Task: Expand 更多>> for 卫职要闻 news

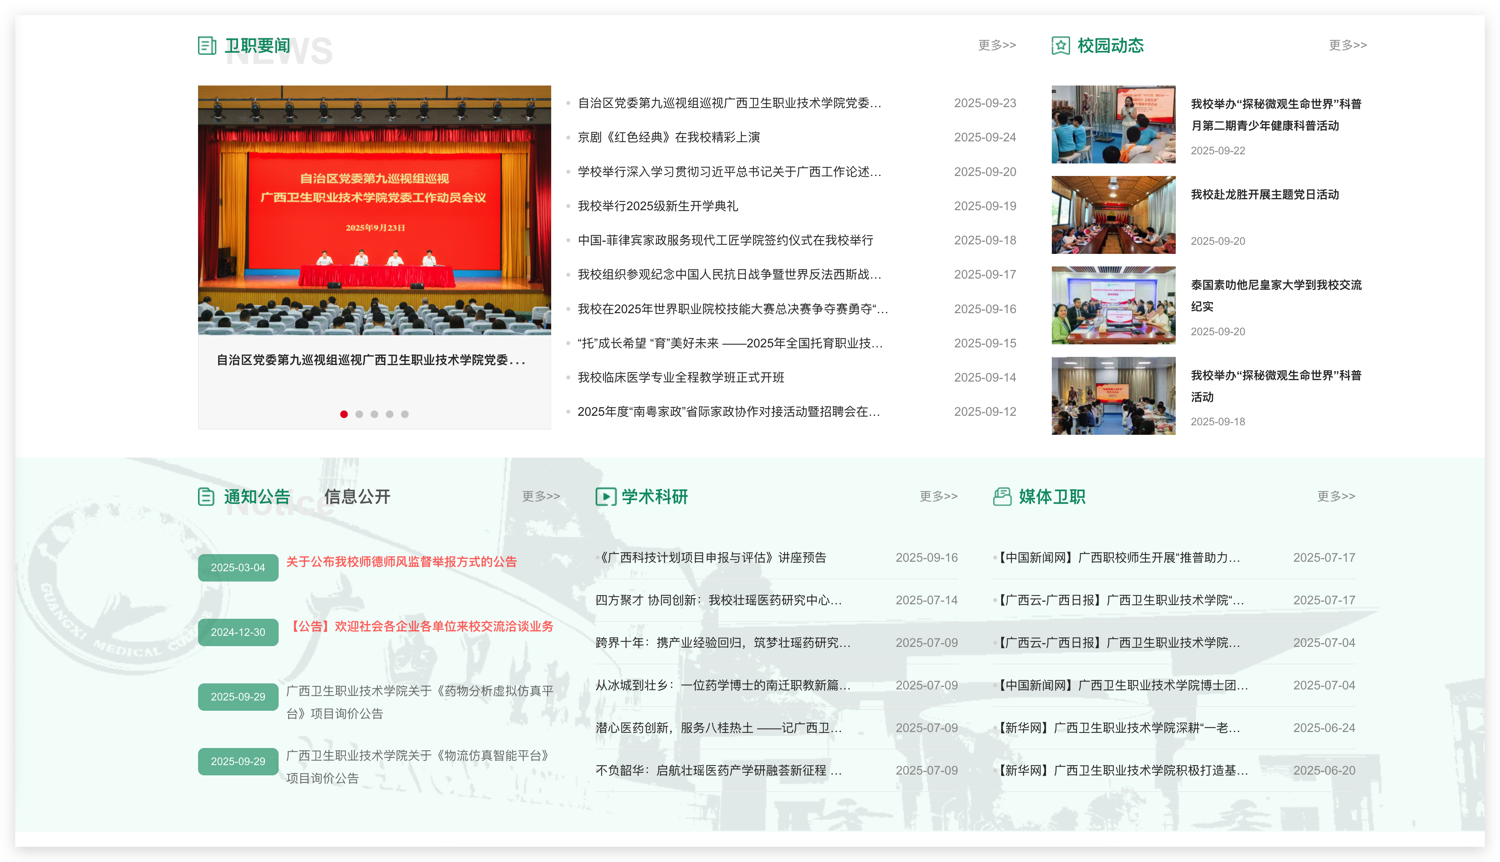Action: (x=996, y=45)
